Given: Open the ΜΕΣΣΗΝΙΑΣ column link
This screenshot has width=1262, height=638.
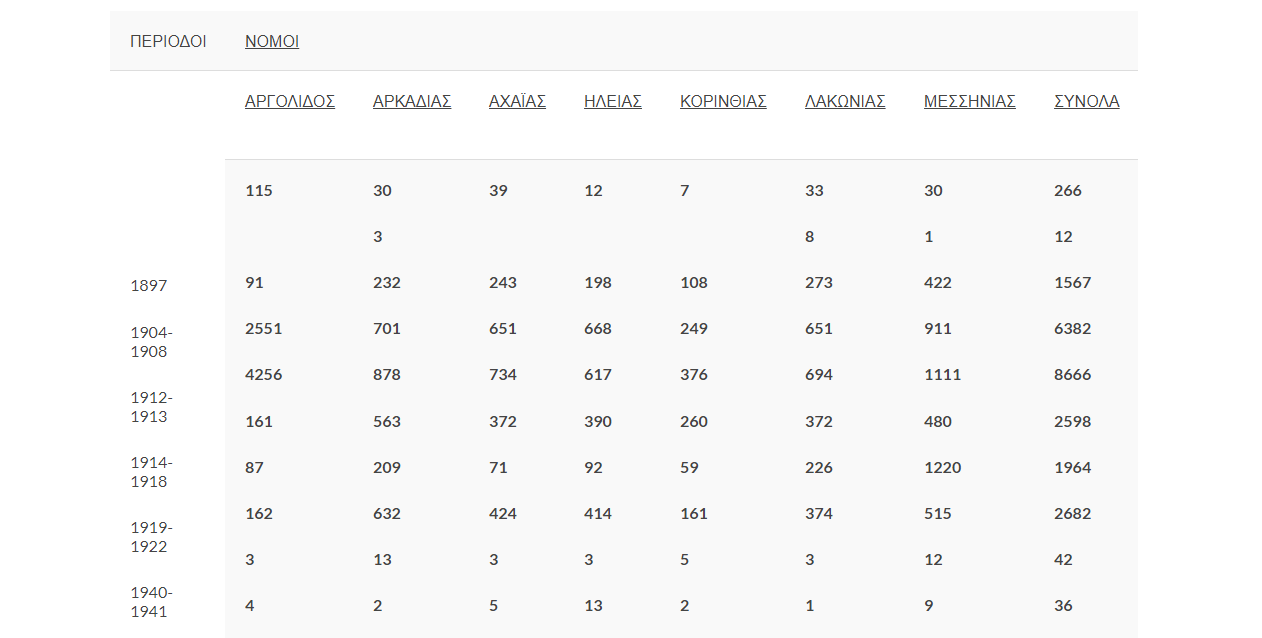Looking at the screenshot, I should point(970,101).
